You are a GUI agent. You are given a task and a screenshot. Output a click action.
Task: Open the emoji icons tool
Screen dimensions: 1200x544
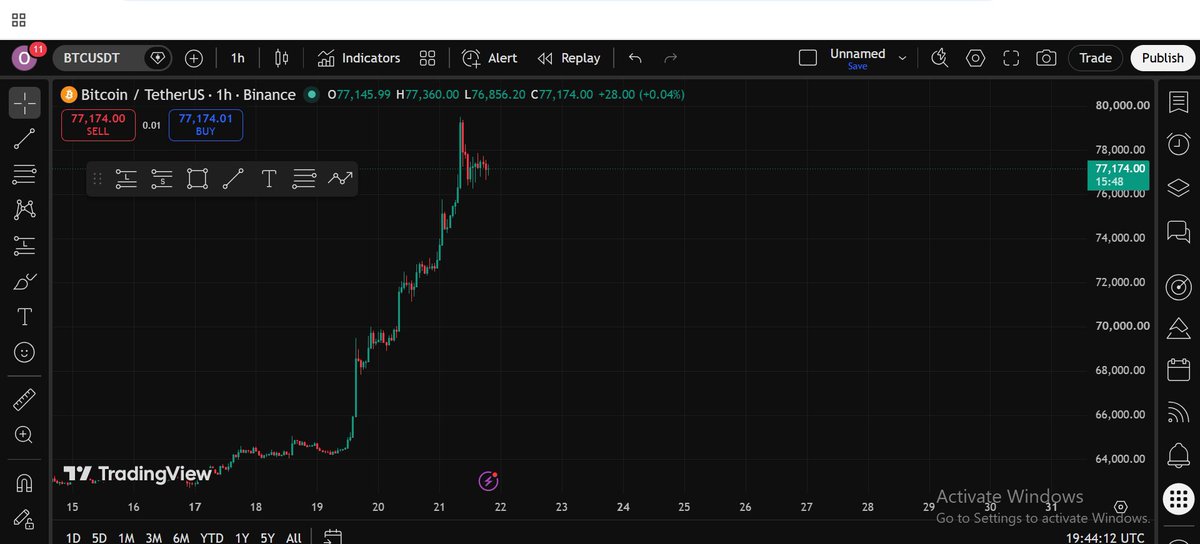(x=25, y=353)
